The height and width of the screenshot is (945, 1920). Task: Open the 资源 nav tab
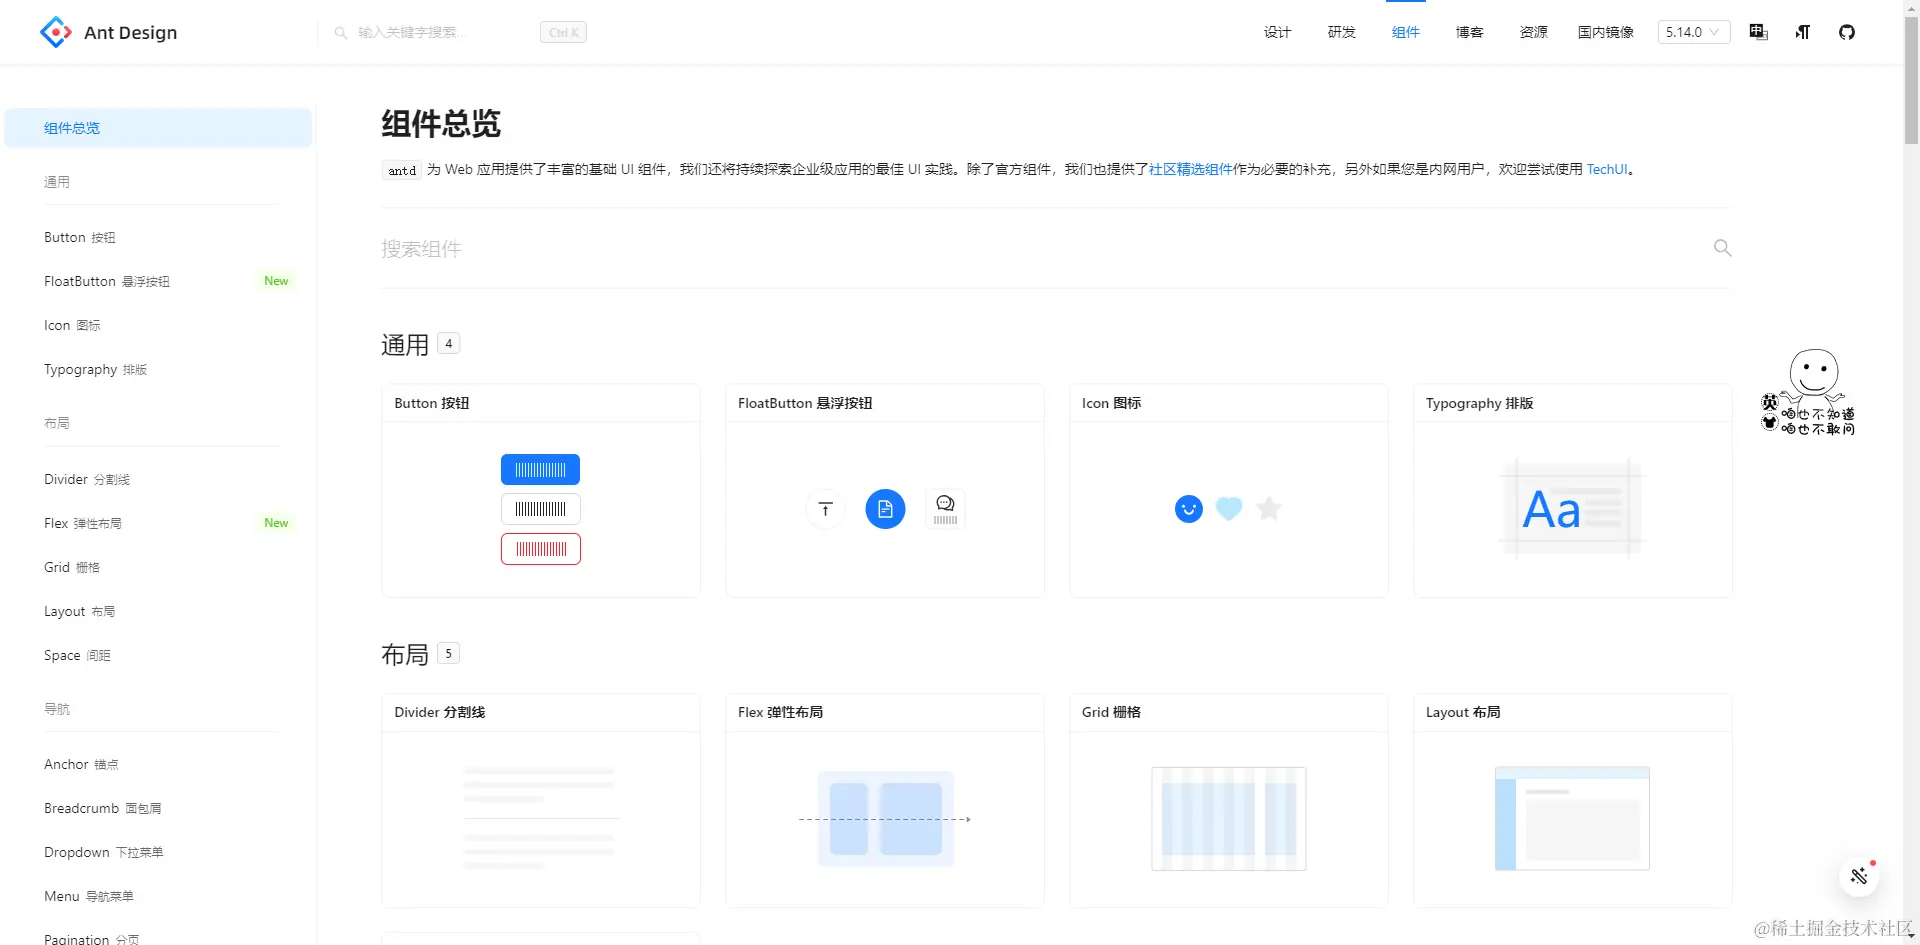(x=1533, y=32)
